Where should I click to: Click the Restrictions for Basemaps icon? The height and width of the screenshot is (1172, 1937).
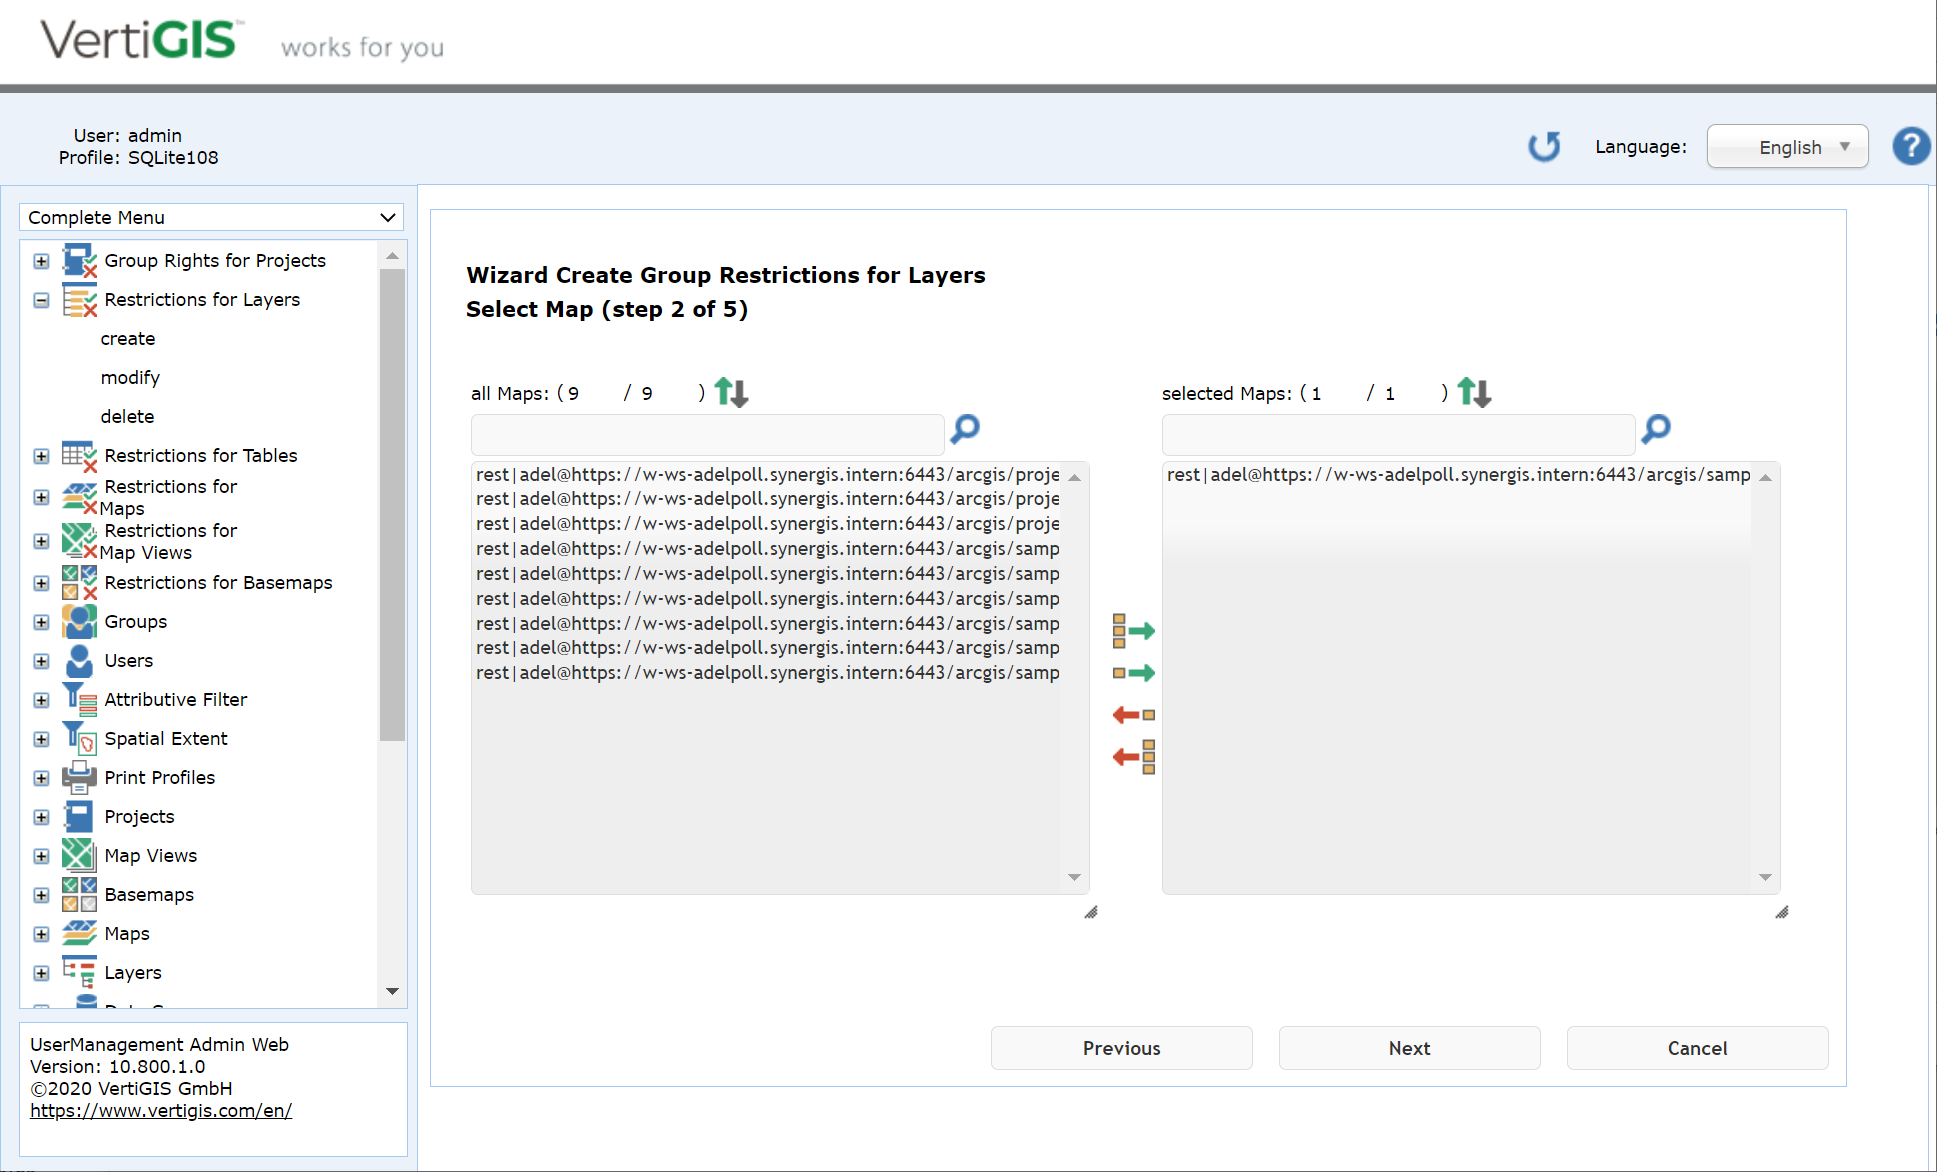[x=79, y=582]
